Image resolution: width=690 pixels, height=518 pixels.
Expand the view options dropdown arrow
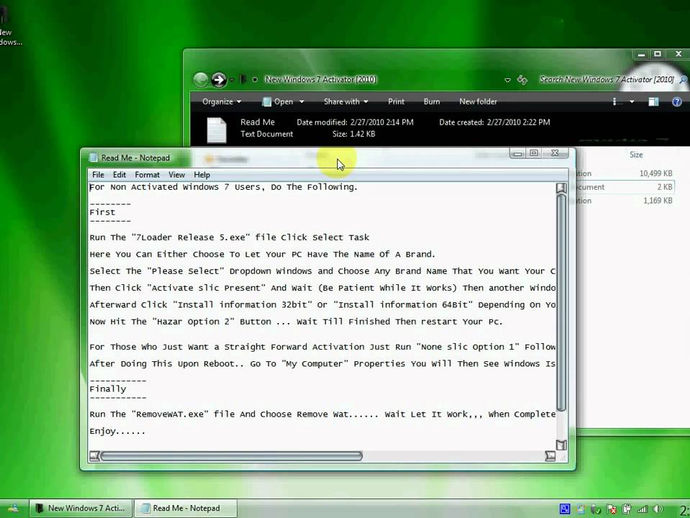(632, 102)
